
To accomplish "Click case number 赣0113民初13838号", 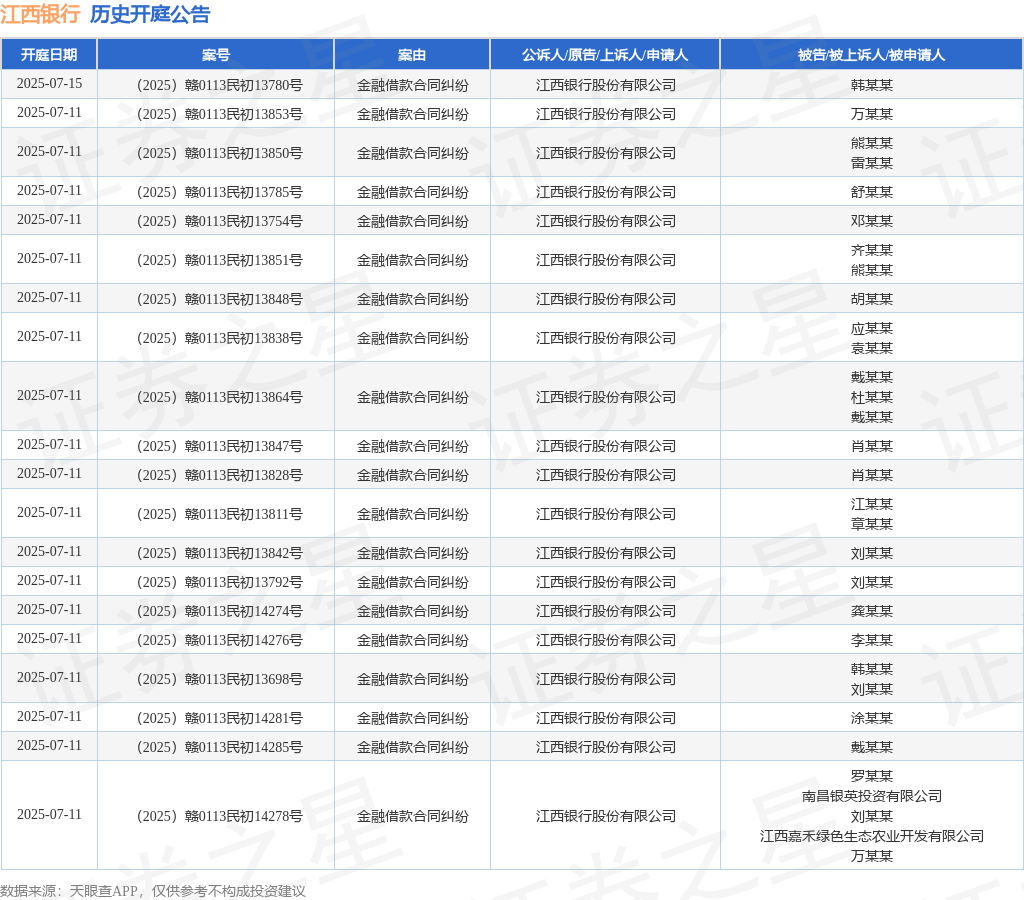I will click(219, 338).
